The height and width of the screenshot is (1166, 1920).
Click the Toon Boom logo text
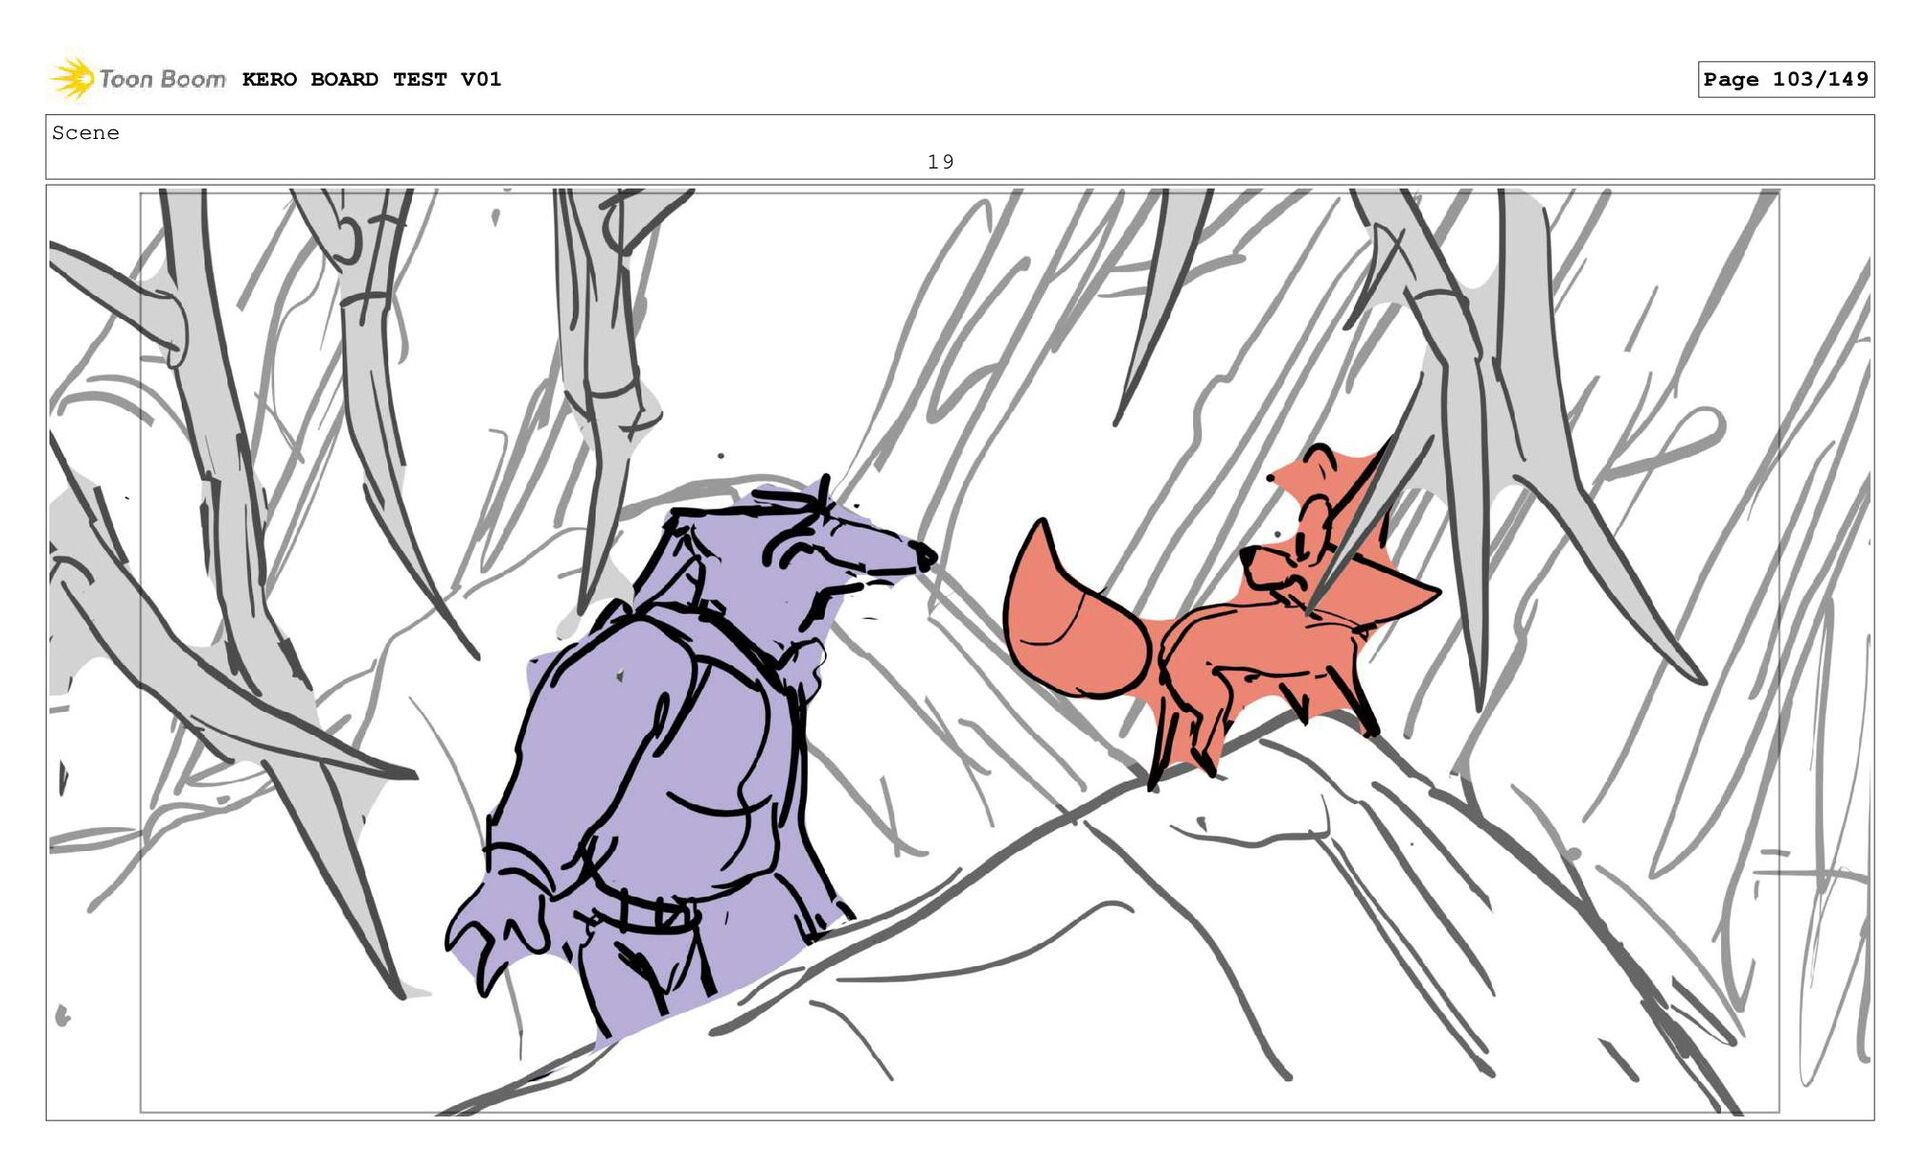click(x=162, y=79)
